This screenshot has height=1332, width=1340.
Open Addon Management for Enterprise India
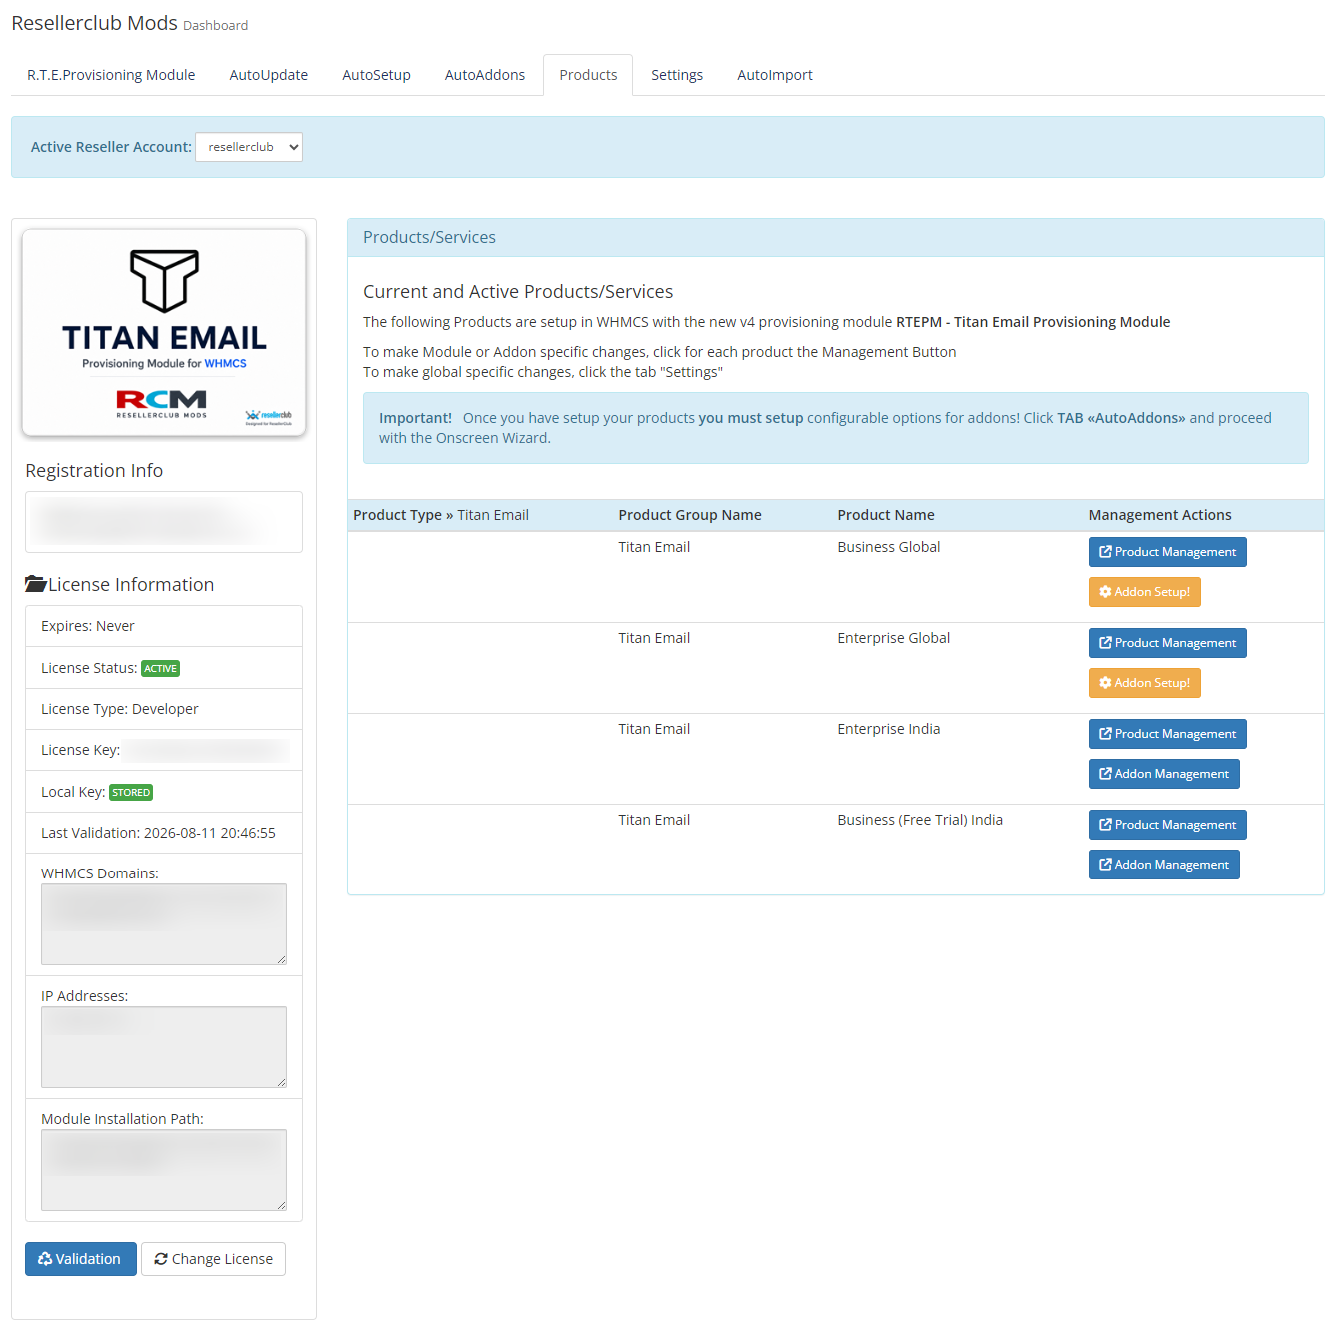click(x=1164, y=774)
